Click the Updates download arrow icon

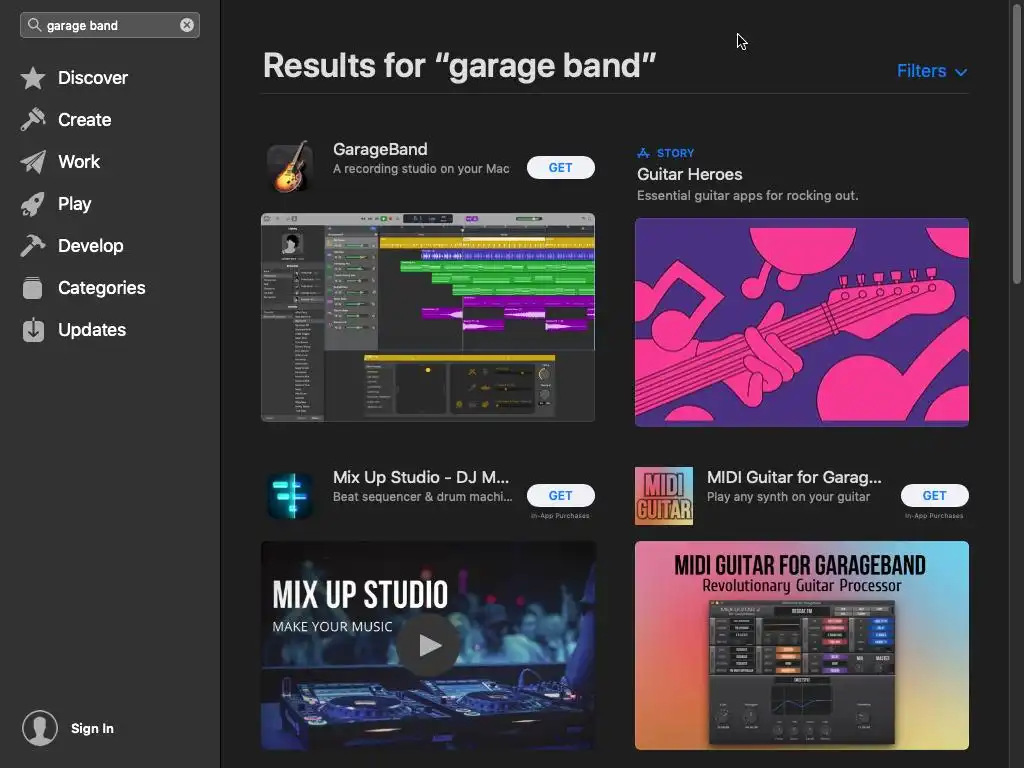click(33, 330)
